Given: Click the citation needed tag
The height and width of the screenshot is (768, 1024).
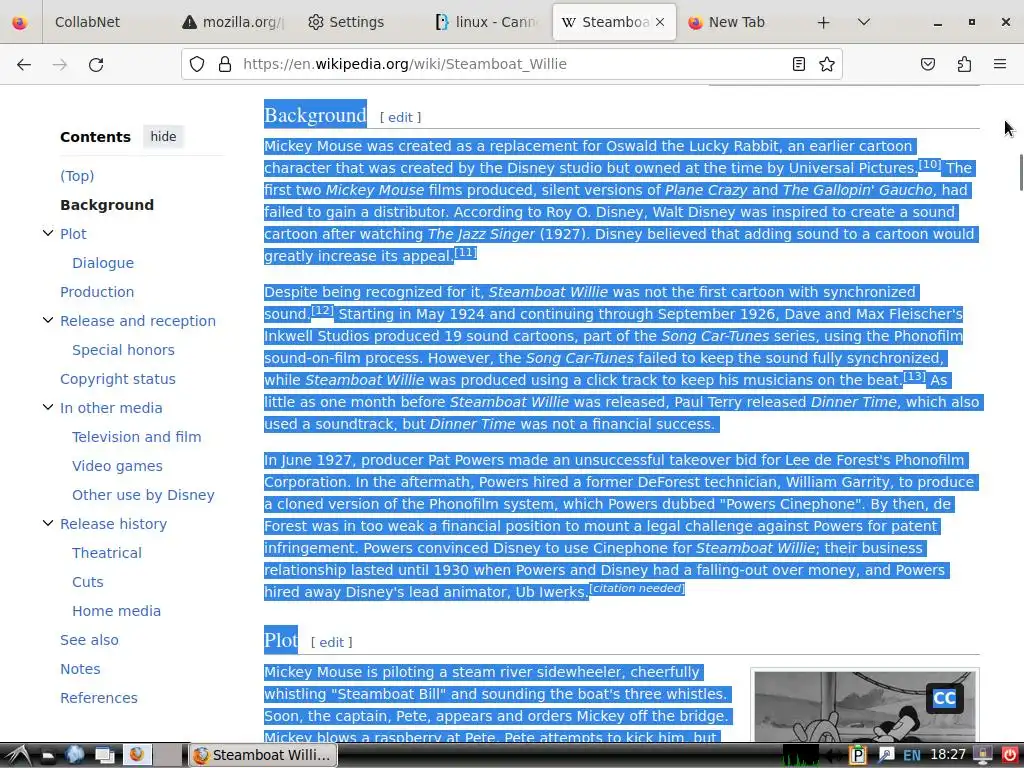Looking at the screenshot, I should click(637, 588).
